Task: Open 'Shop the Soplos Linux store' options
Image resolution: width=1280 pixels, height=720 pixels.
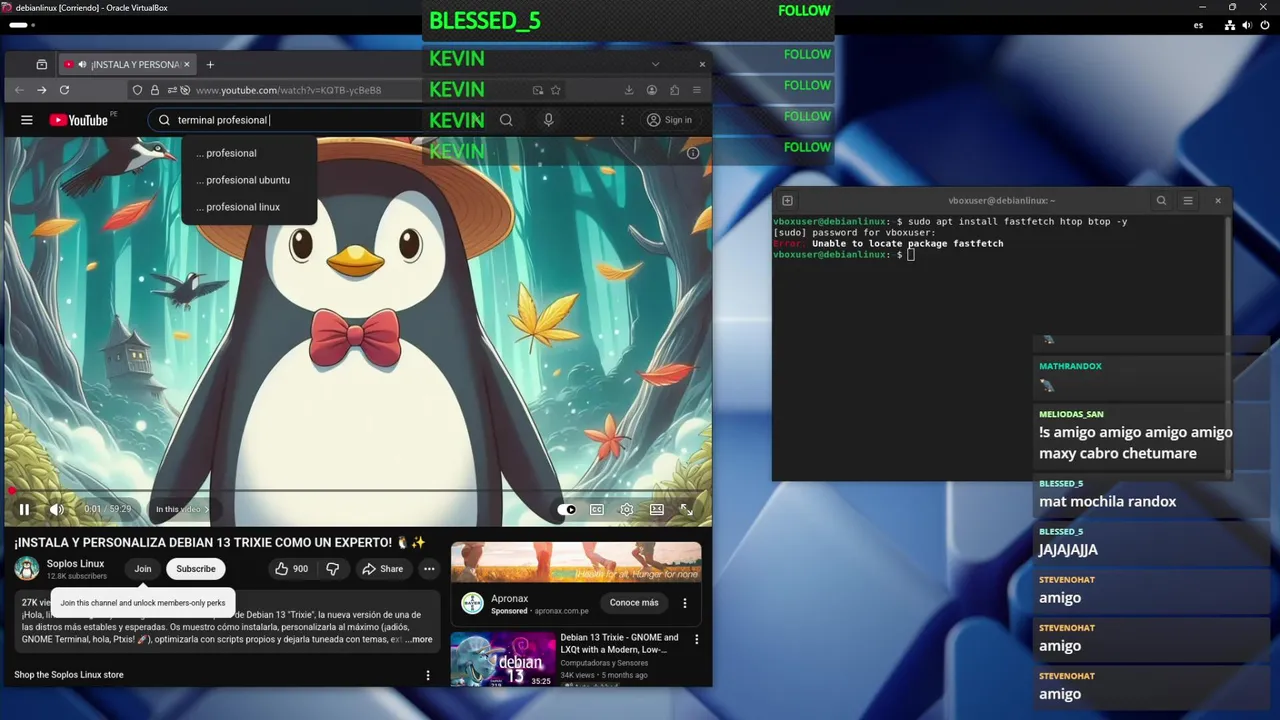Action: coord(428,675)
